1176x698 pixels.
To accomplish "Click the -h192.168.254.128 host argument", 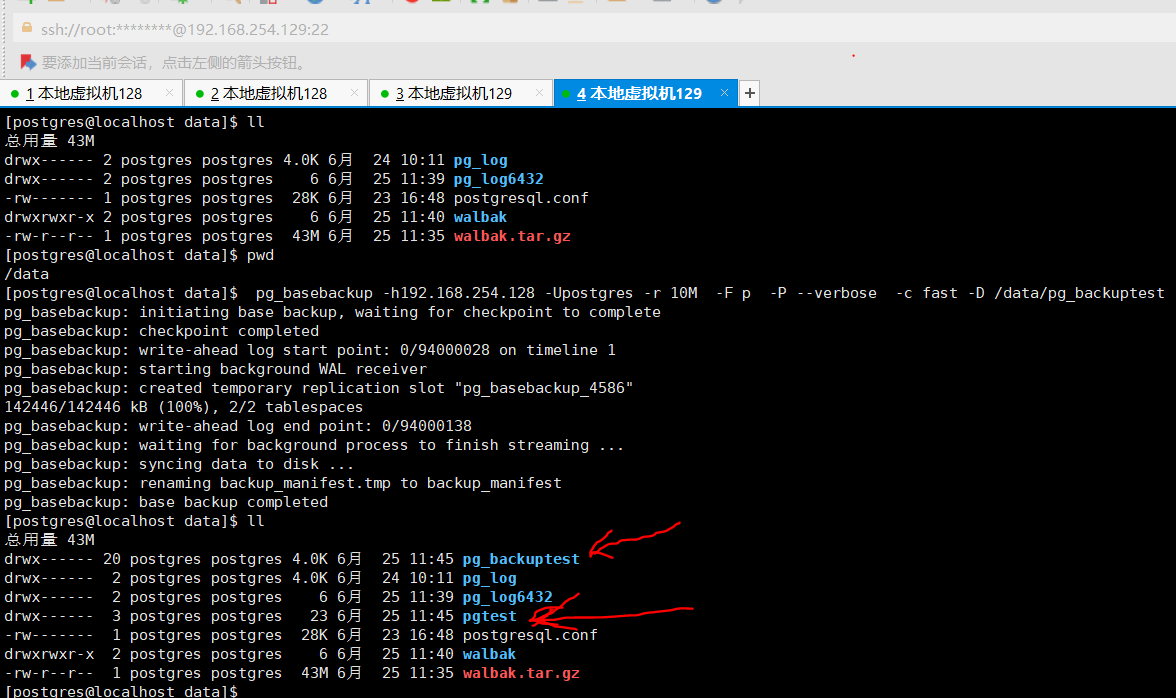I will coord(459,293).
